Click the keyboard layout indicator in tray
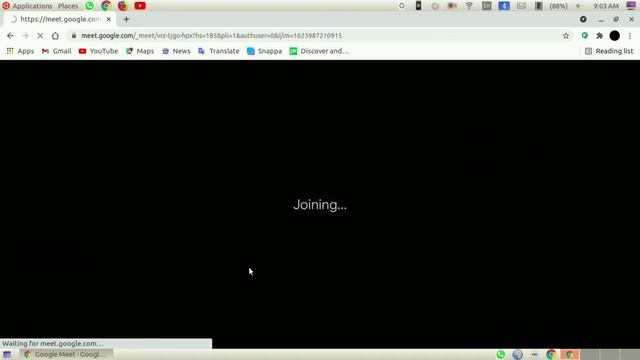The image size is (640, 360). pos(487,6)
